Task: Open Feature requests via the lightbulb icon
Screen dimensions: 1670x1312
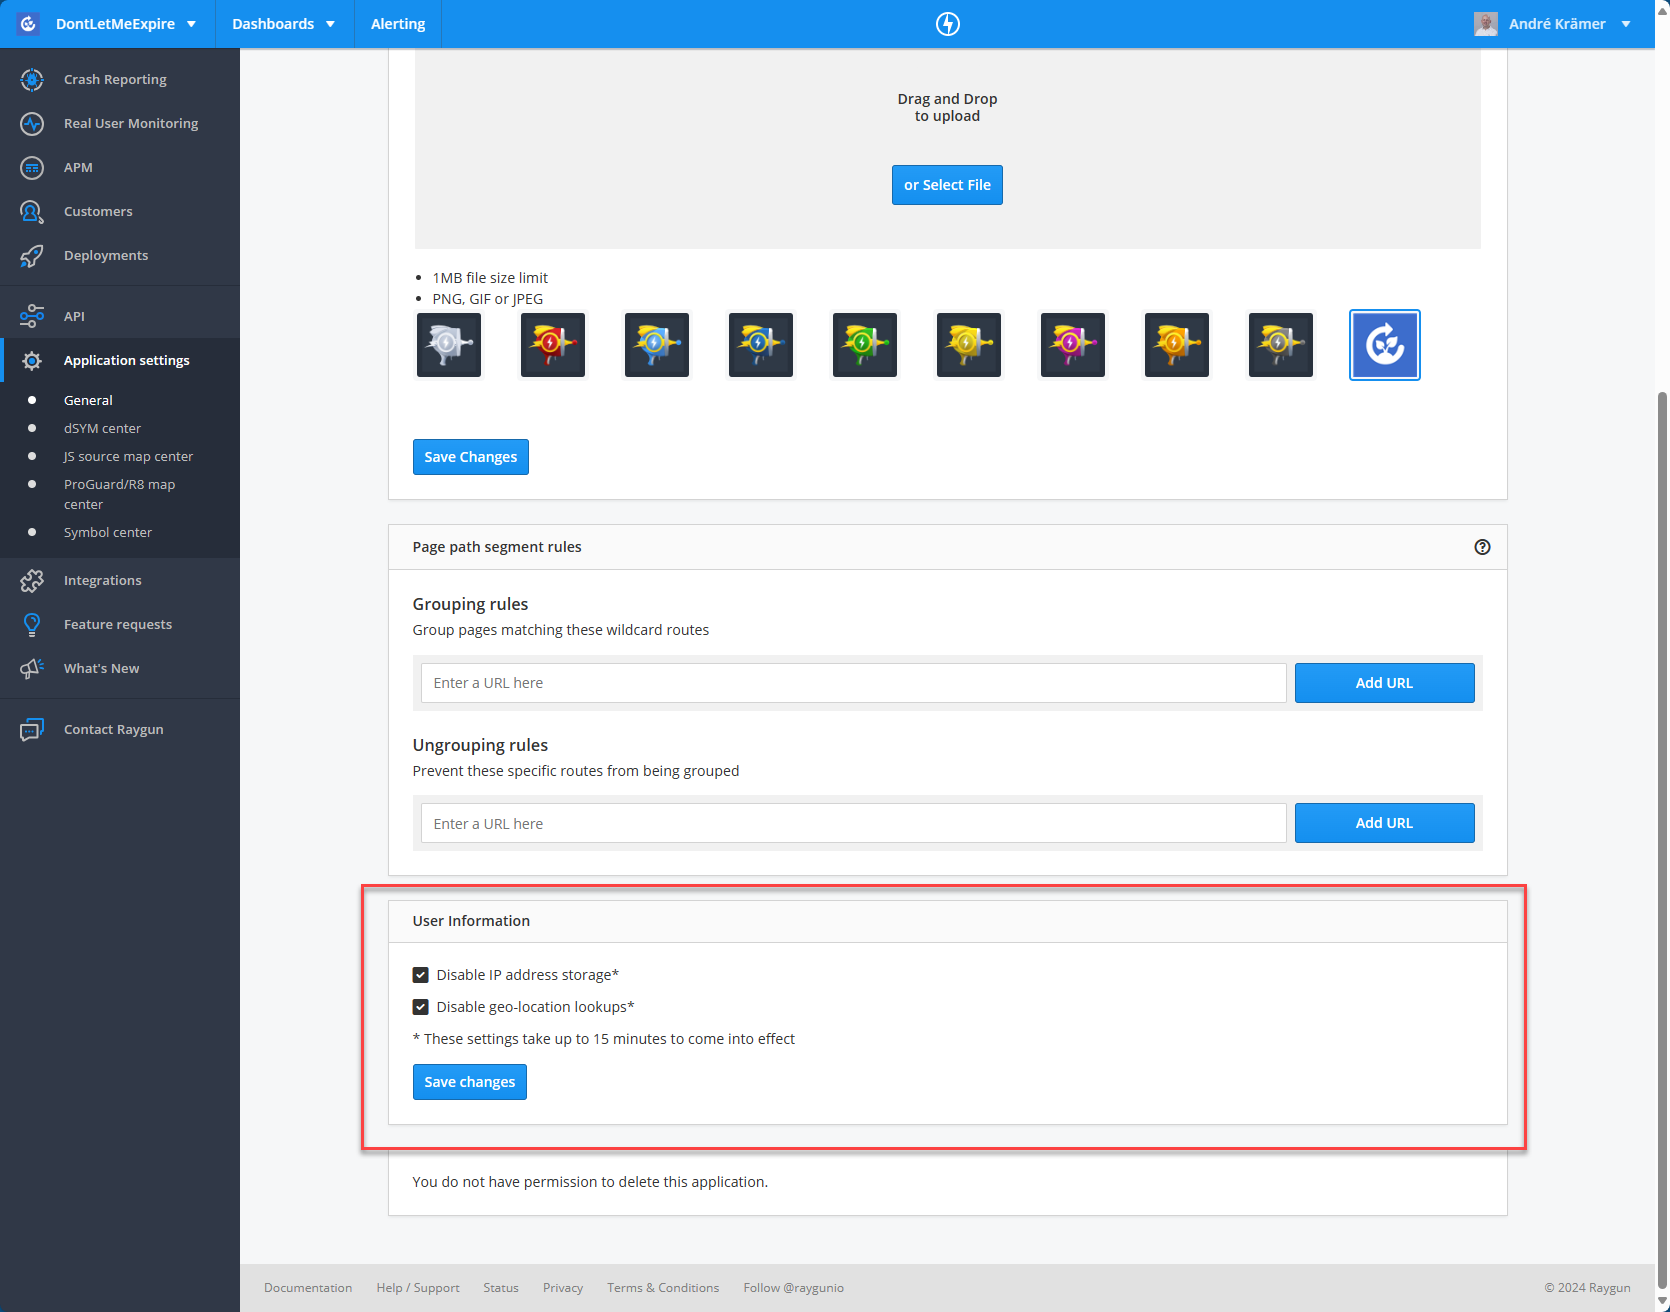Action: pyautogui.click(x=32, y=624)
